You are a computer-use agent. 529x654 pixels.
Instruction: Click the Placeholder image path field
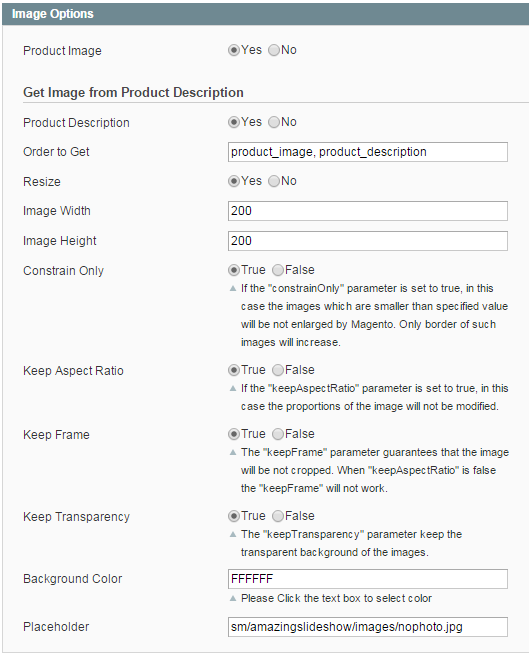click(368, 627)
